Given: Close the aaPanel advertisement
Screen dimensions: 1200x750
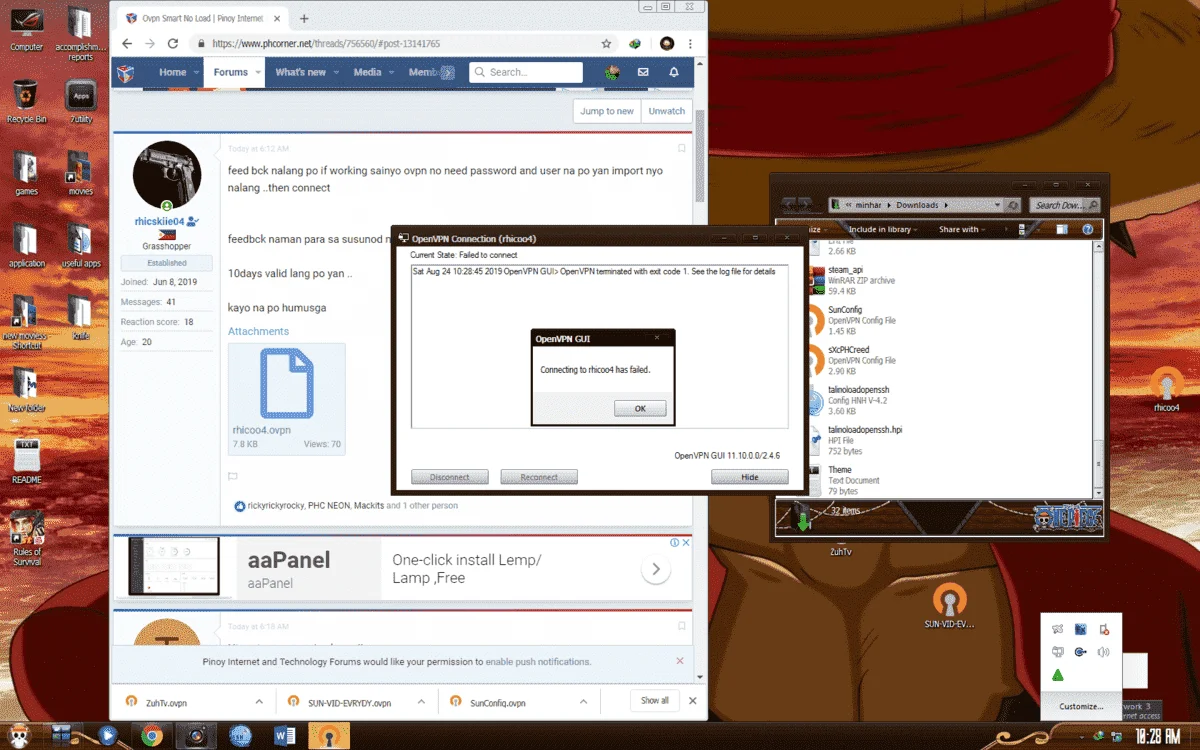Looking at the screenshot, I should pos(686,542).
